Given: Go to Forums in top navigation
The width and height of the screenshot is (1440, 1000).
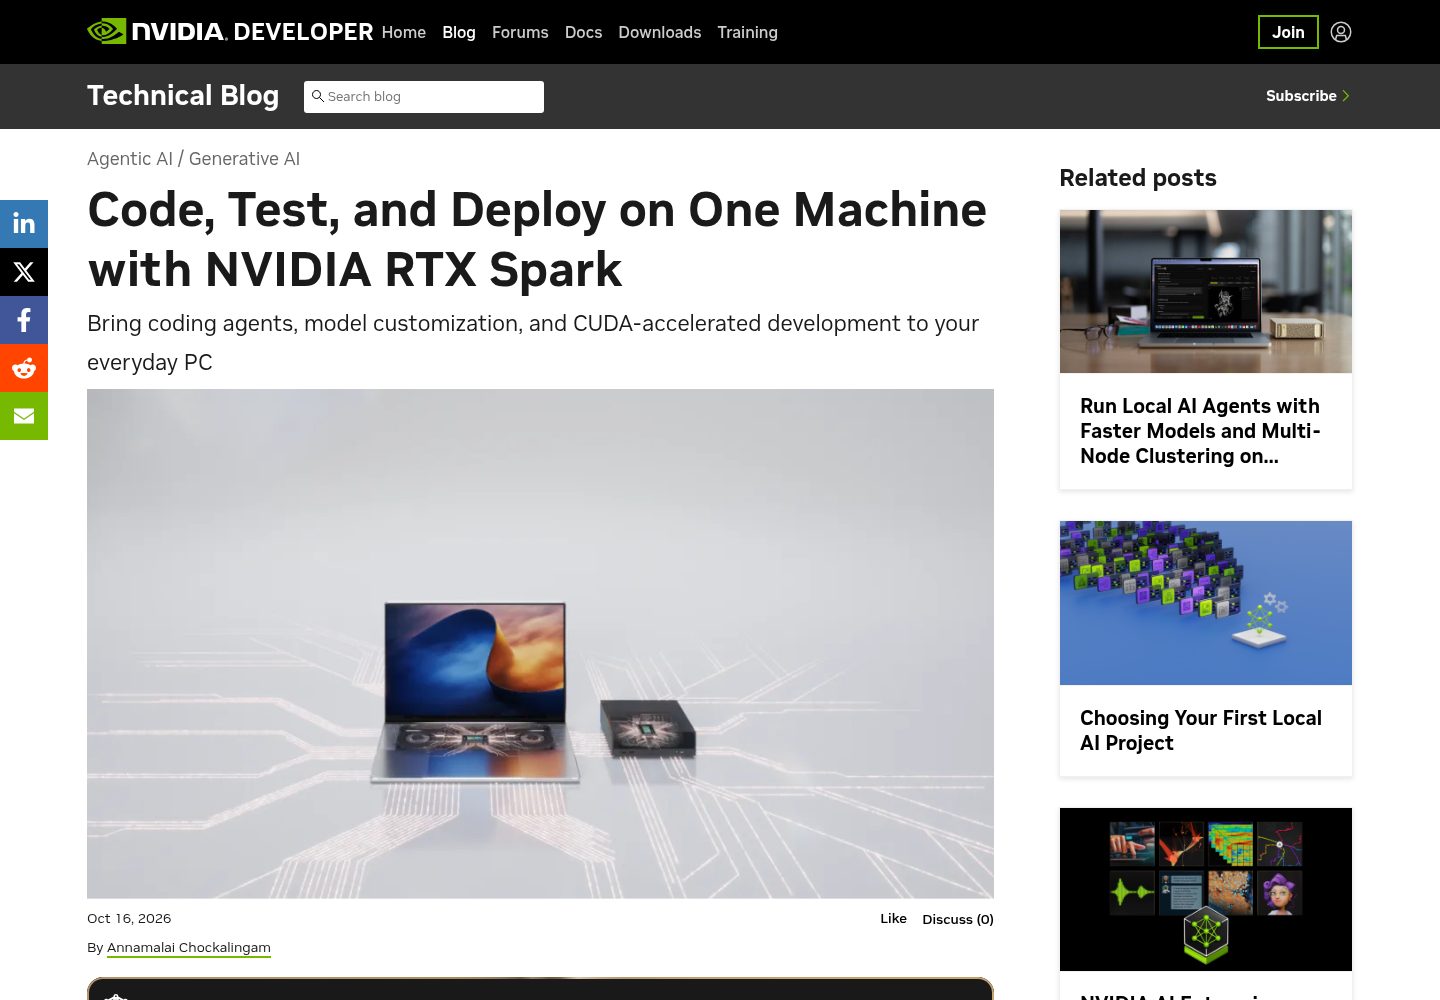Looking at the screenshot, I should 520,32.
